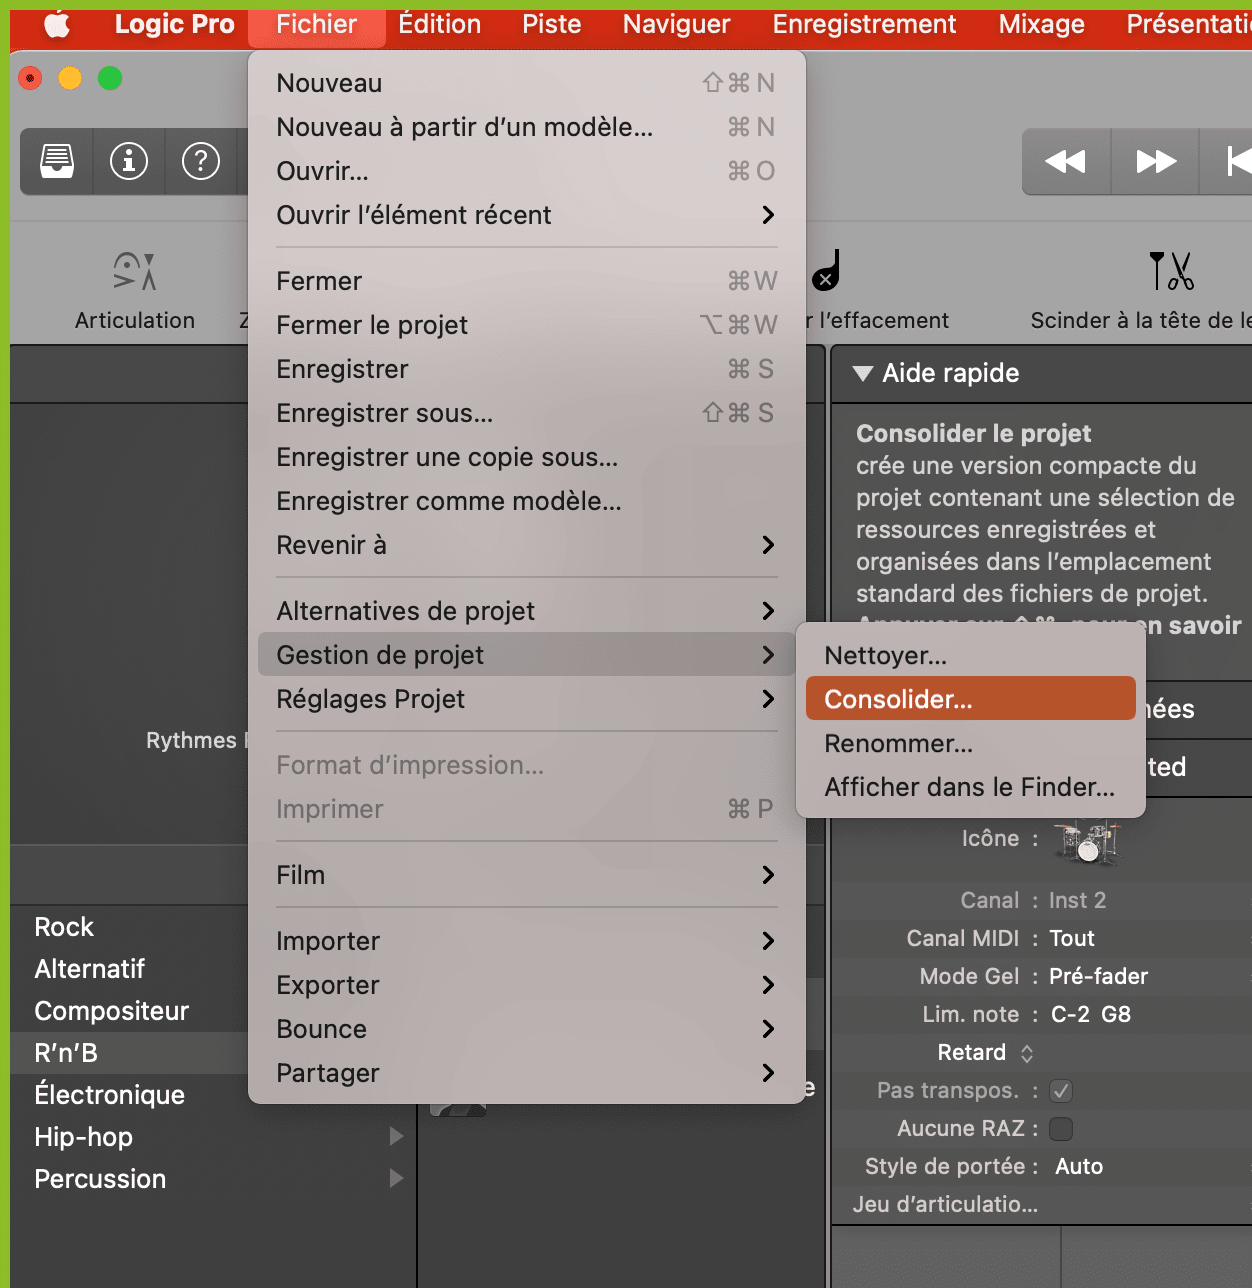
Task: Open the Naviguer menu
Action: pyautogui.click(x=676, y=24)
